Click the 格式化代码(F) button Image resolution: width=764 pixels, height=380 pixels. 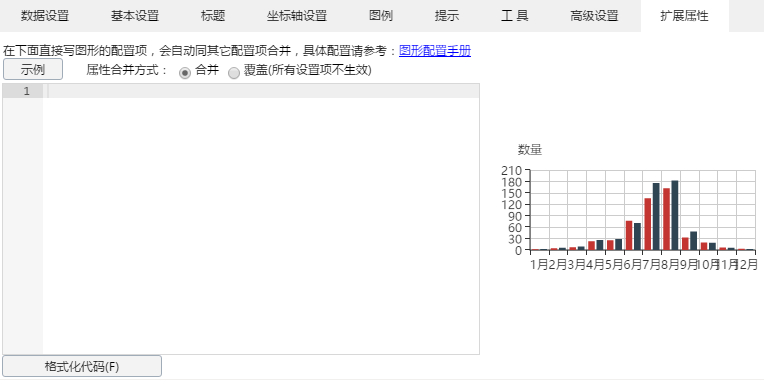click(x=82, y=366)
